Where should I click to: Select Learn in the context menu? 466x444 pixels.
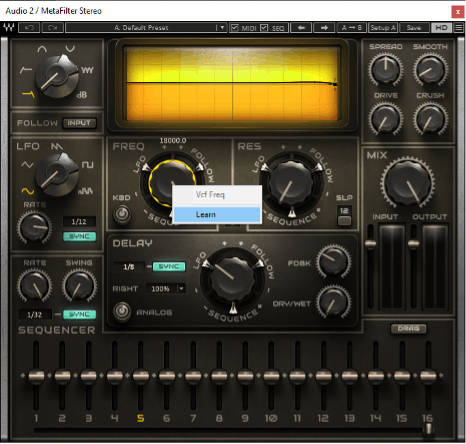[x=217, y=214]
